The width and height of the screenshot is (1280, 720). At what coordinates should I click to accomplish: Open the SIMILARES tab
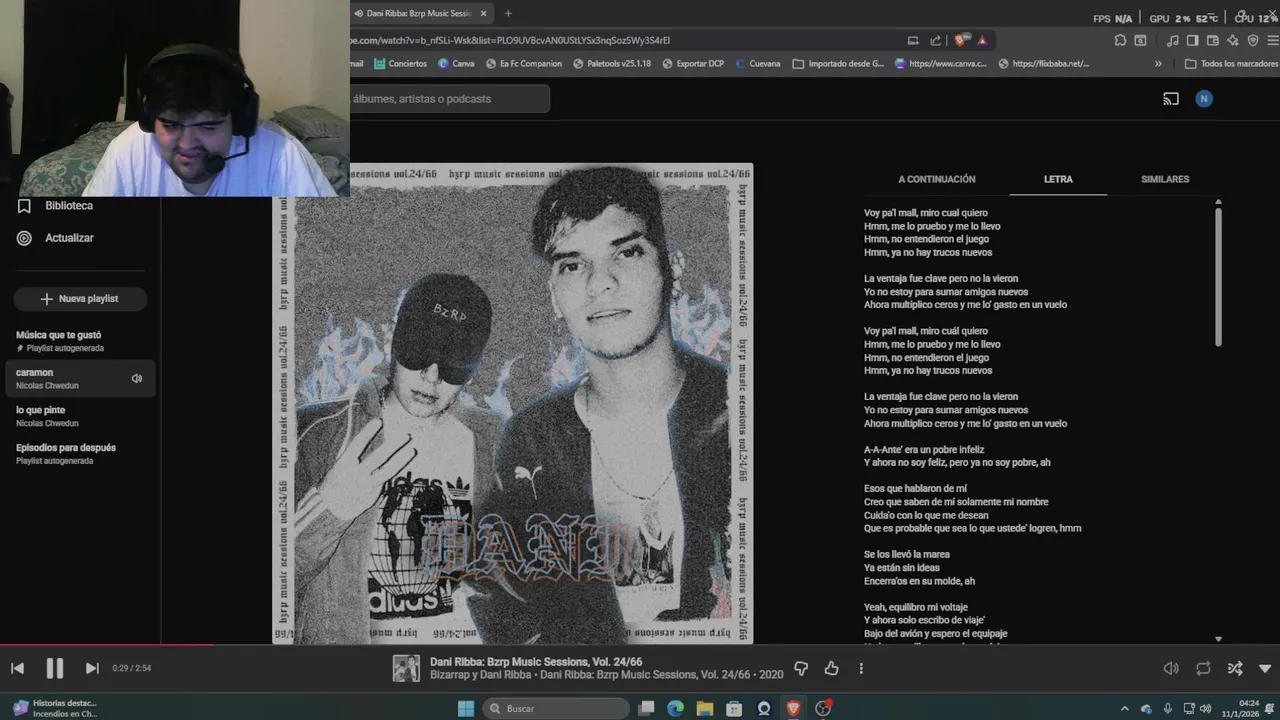click(1165, 179)
